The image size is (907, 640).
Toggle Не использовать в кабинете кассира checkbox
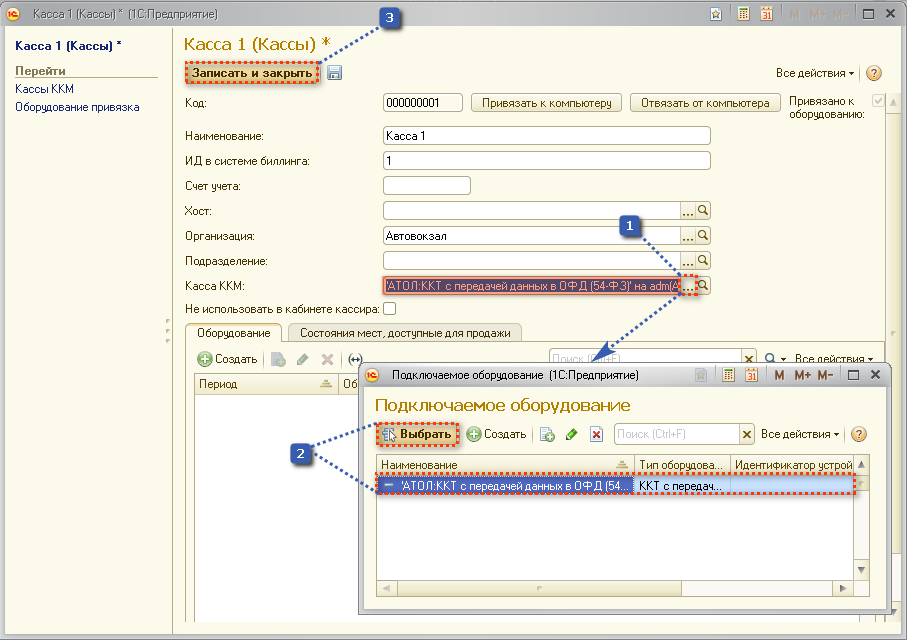point(390,309)
